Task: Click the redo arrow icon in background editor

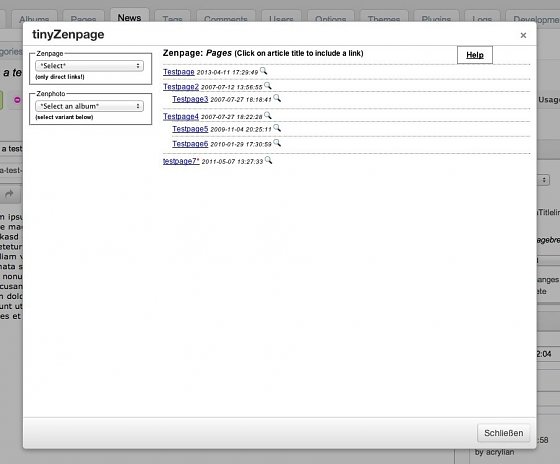Action: click(9, 194)
